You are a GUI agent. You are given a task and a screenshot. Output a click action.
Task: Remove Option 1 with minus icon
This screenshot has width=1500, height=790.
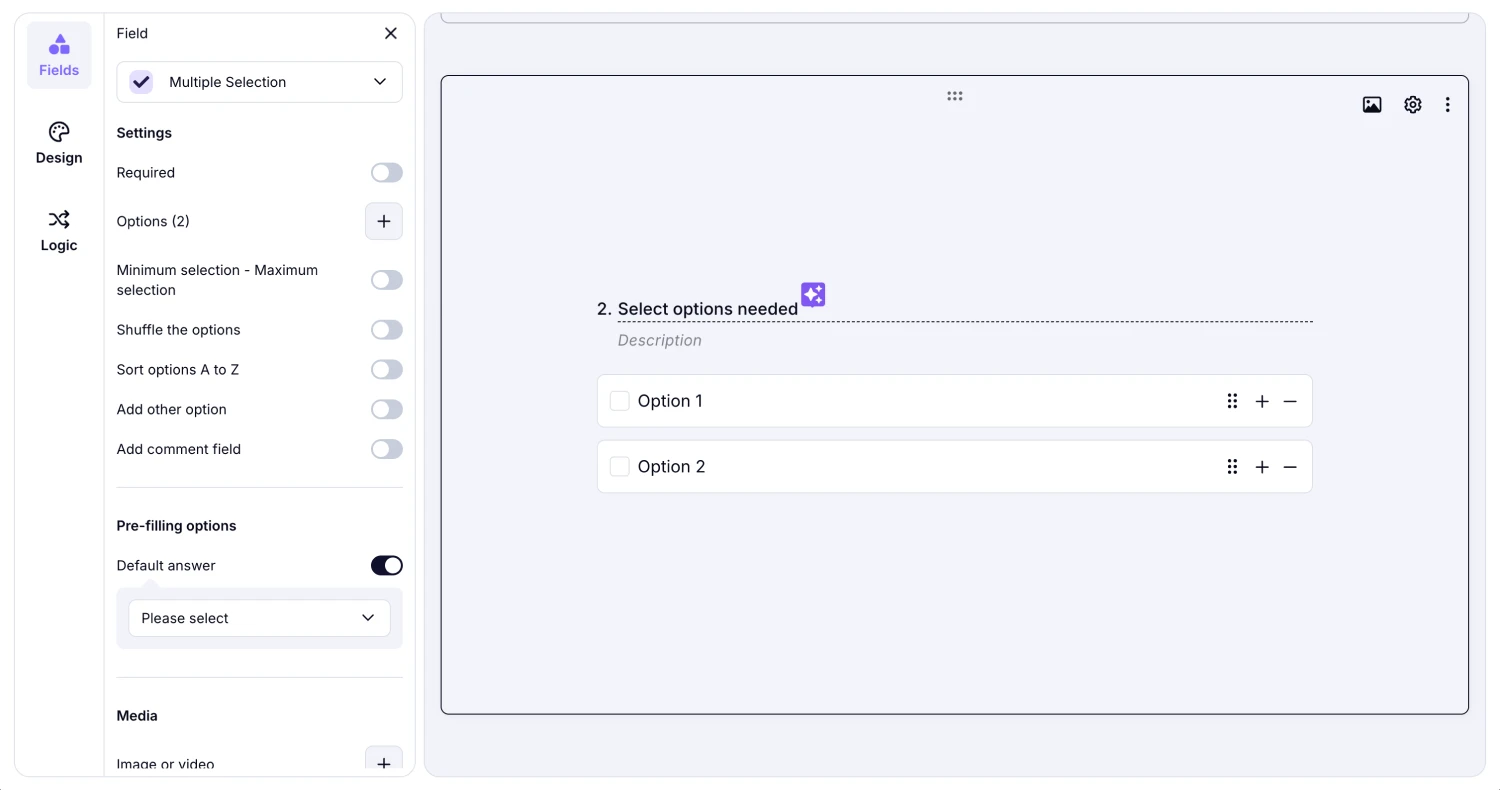(x=1290, y=401)
